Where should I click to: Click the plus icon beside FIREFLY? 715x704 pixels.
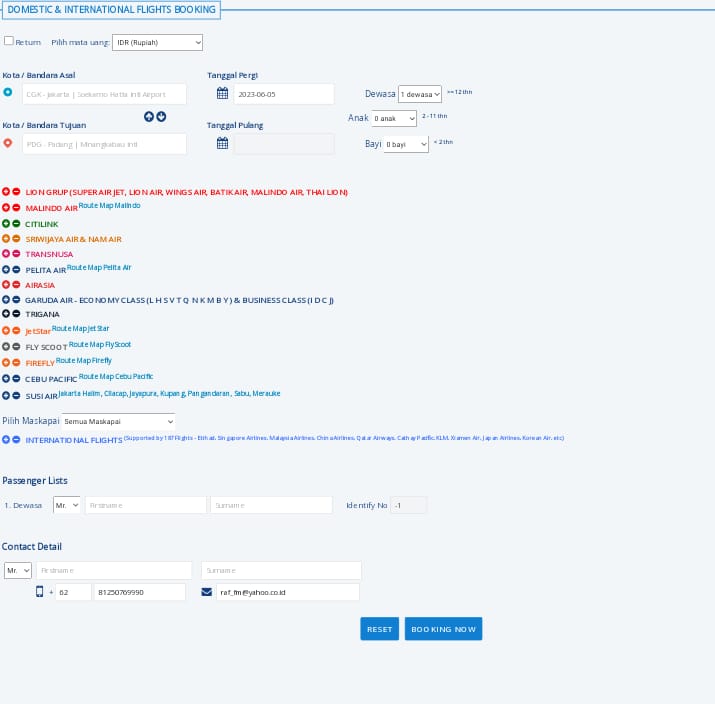[6, 362]
